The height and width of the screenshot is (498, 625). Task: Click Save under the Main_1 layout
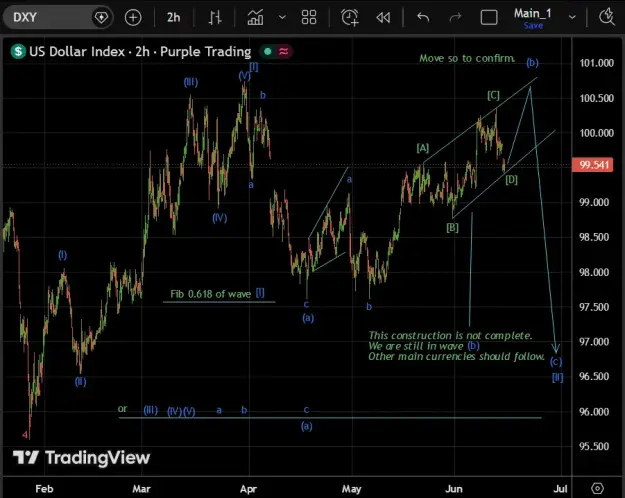[x=533, y=26]
